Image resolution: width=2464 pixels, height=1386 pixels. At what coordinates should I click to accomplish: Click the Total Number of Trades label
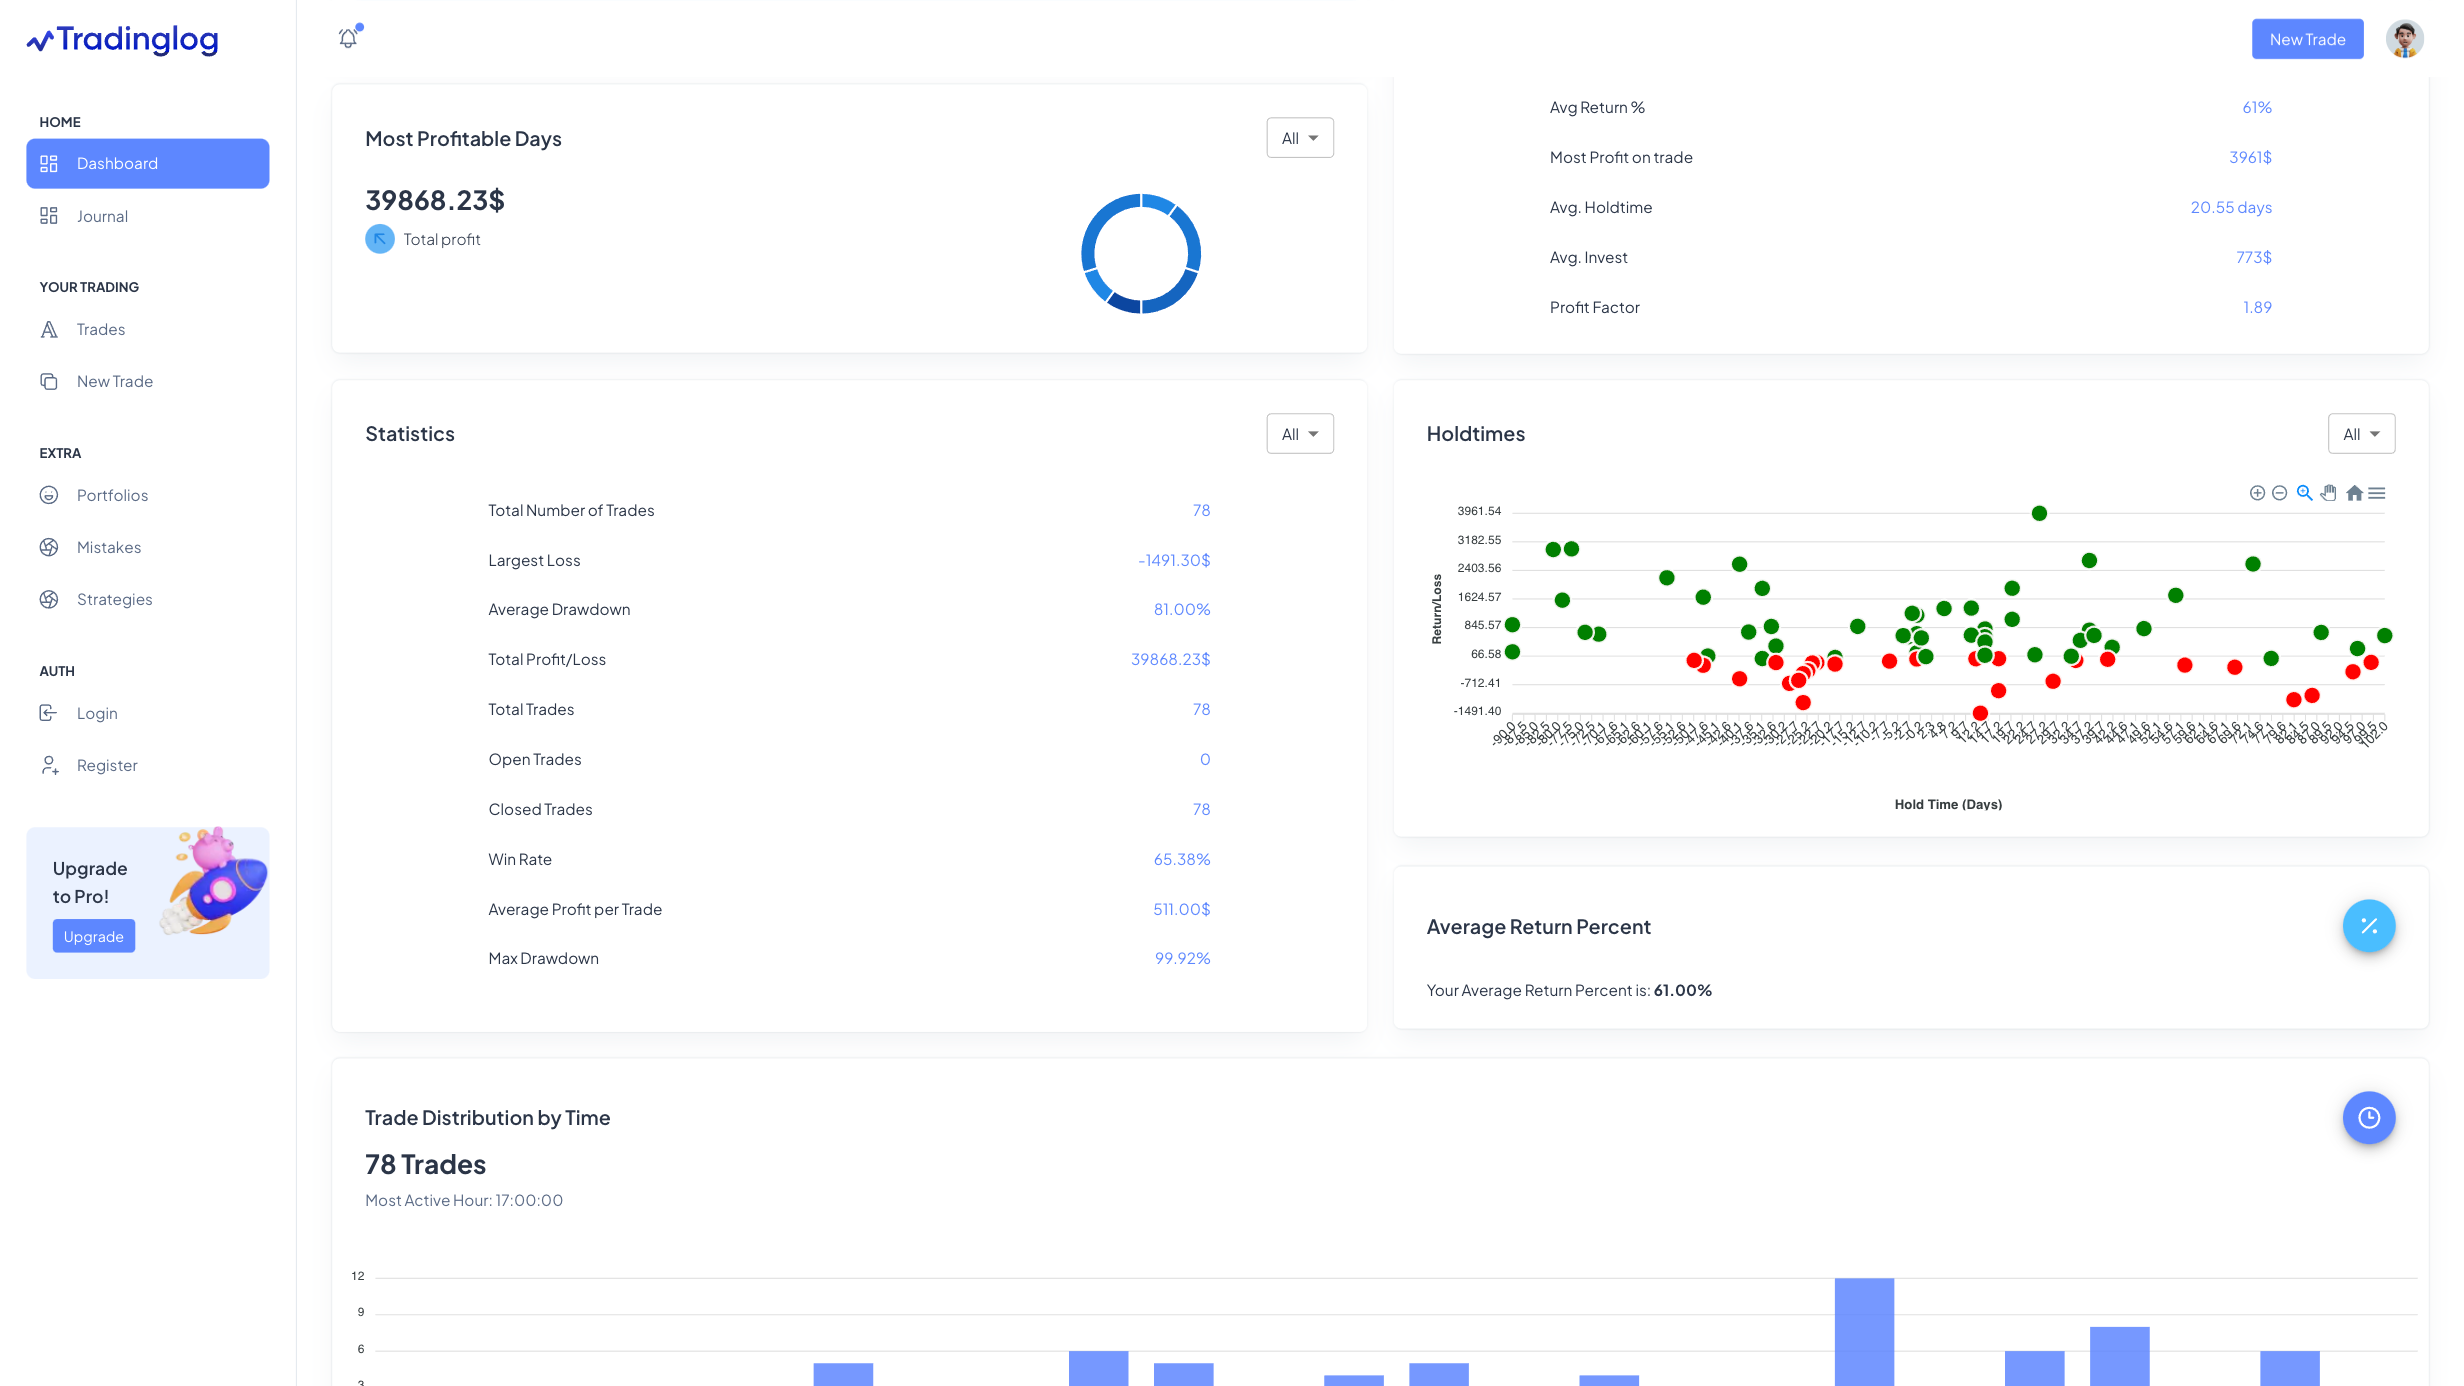(571, 510)
